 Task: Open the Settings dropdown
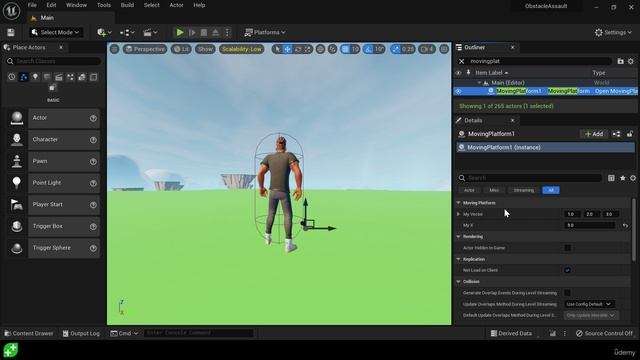[x=613, y=32]
